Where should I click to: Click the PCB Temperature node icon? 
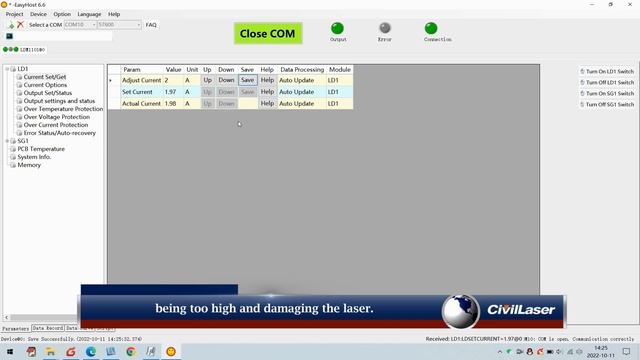point(13,149)
